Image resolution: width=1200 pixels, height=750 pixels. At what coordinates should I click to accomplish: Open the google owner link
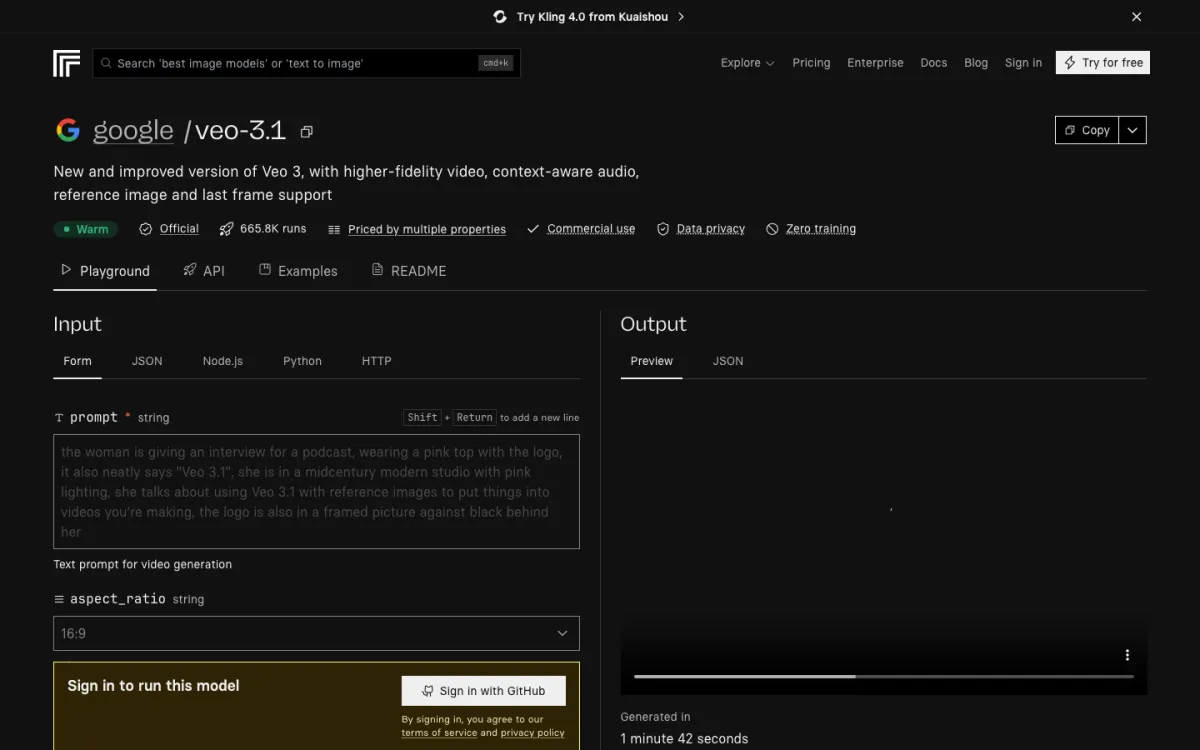(x=133, y=131)
